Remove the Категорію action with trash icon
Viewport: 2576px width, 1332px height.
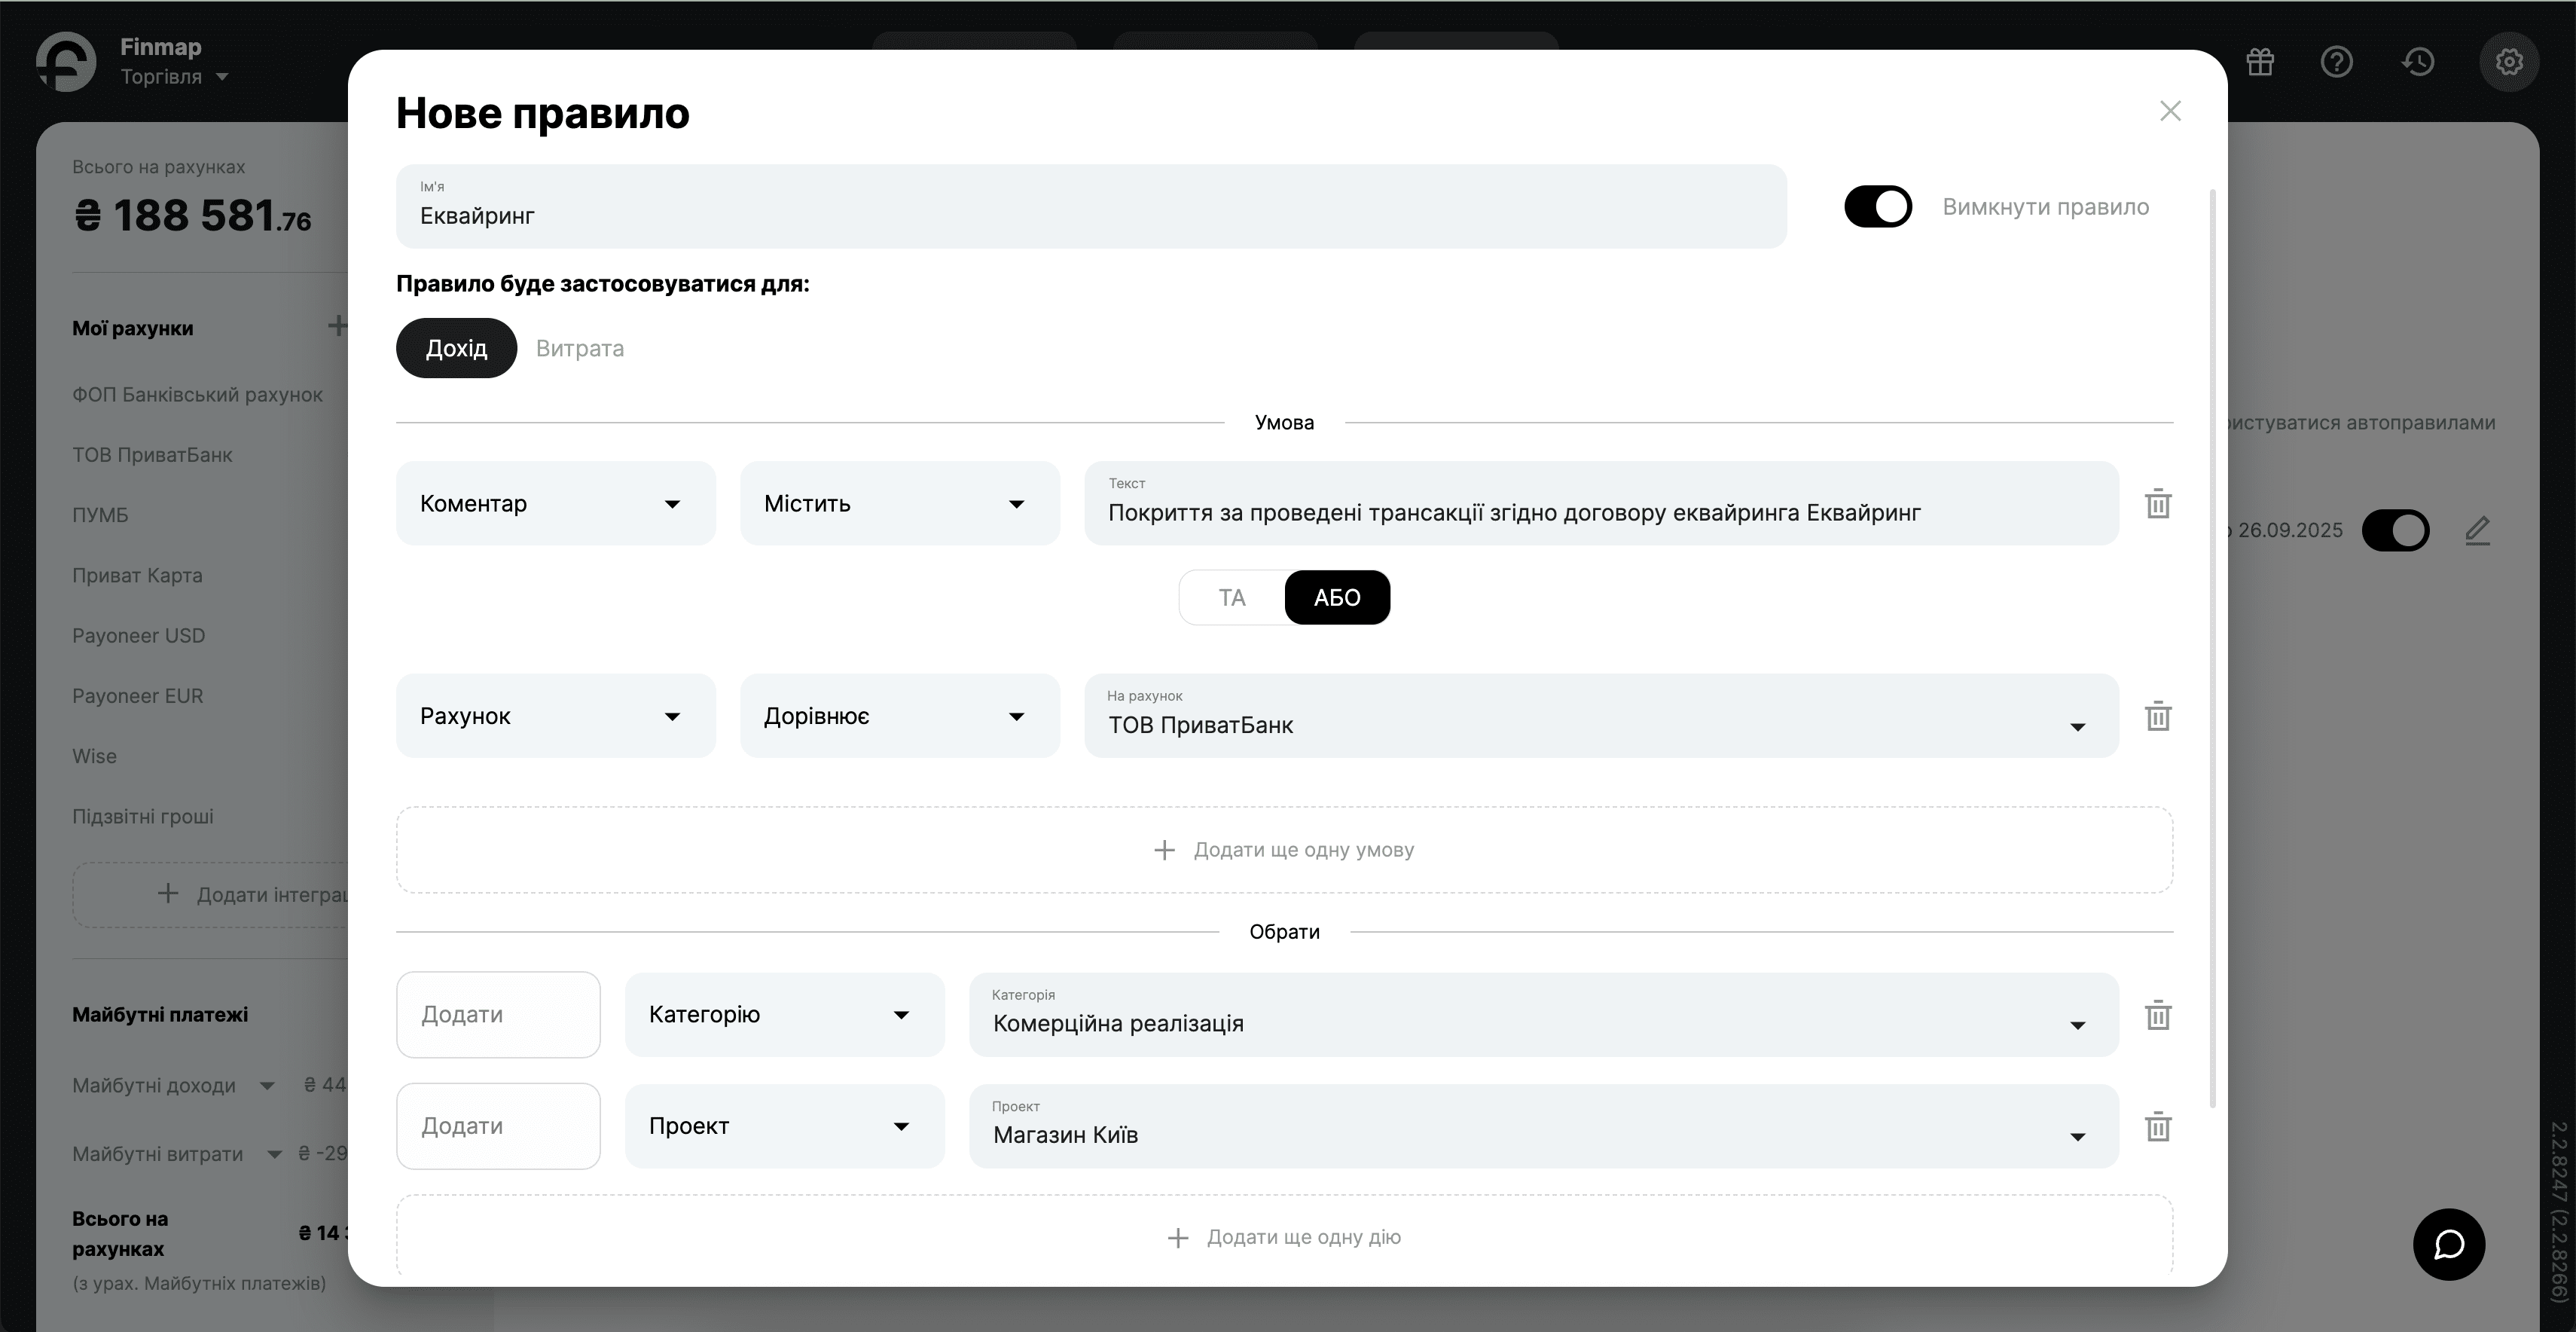click(x=2157, y=1015)
